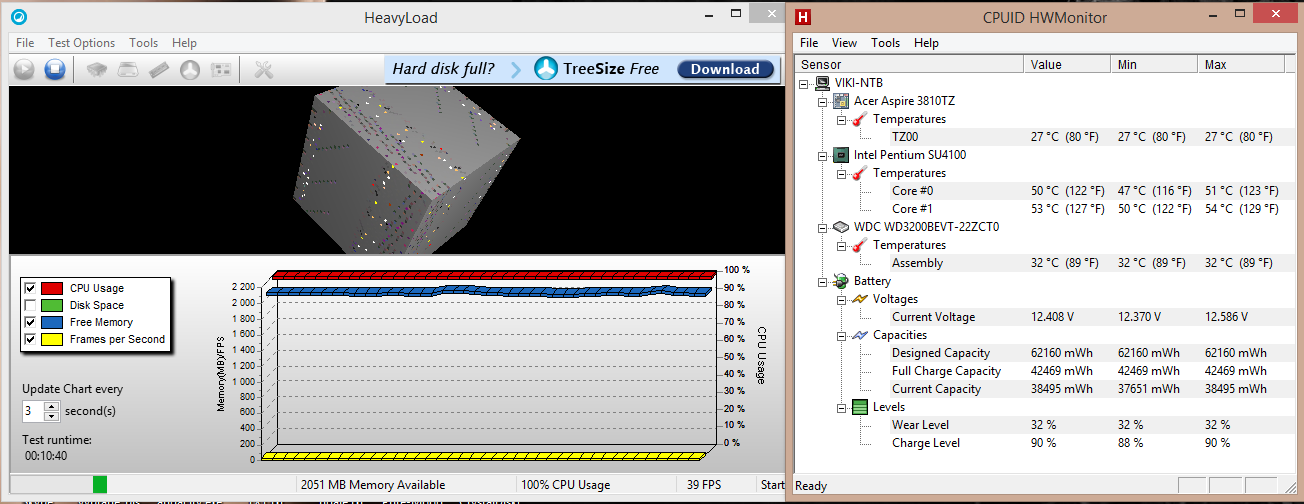Viewport: 1304px width, 504px height.
Task: Enable the Disk Space chart checkbox
Action: tap(30, 305)
